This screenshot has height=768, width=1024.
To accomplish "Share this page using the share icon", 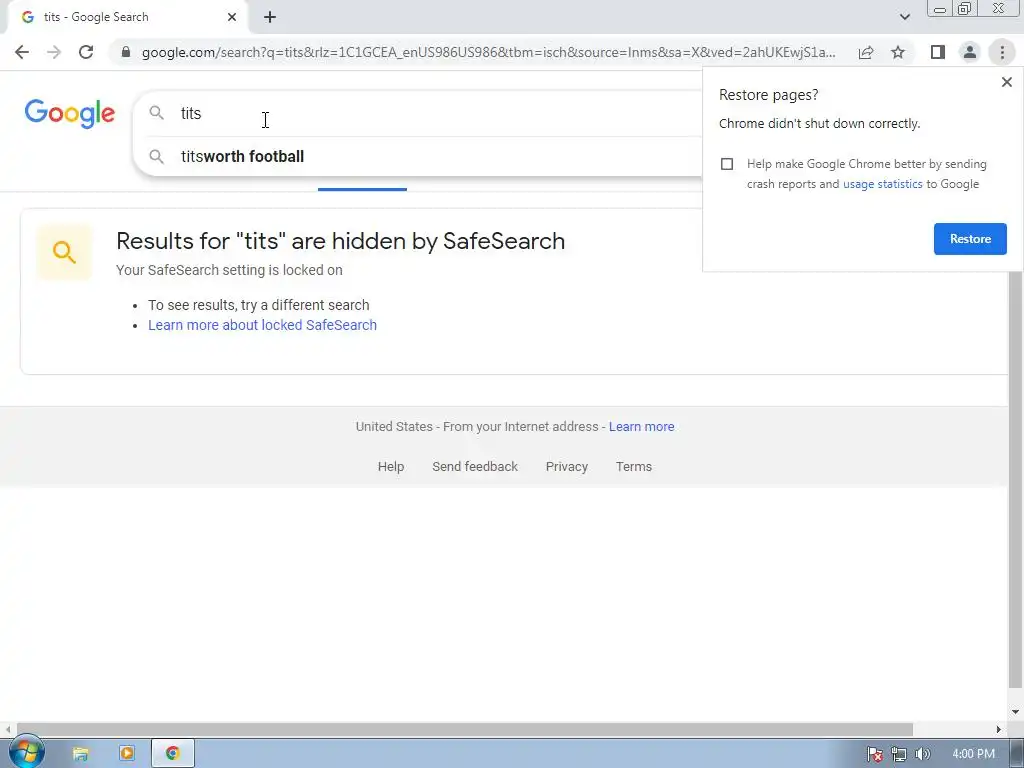I will coord(866,52).
